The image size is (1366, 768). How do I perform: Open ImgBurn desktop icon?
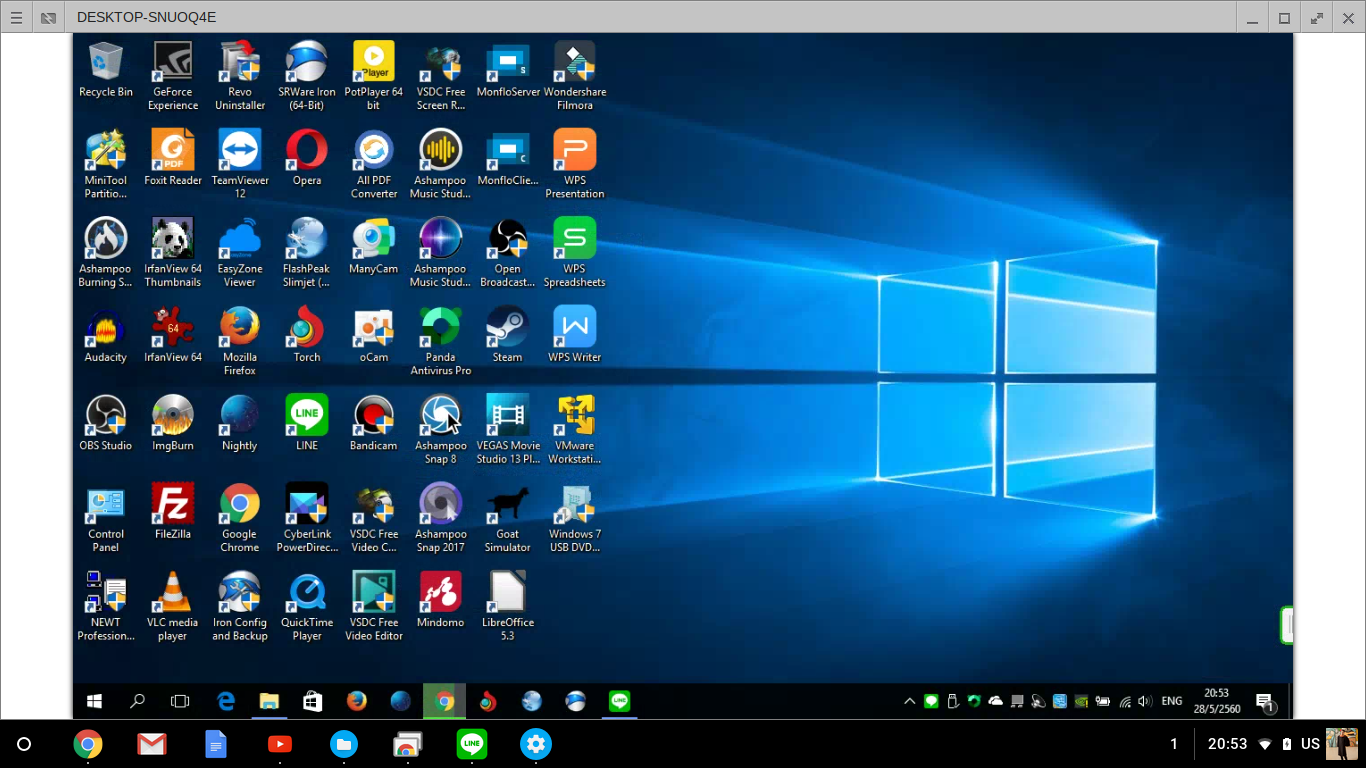tap(173, 423)
